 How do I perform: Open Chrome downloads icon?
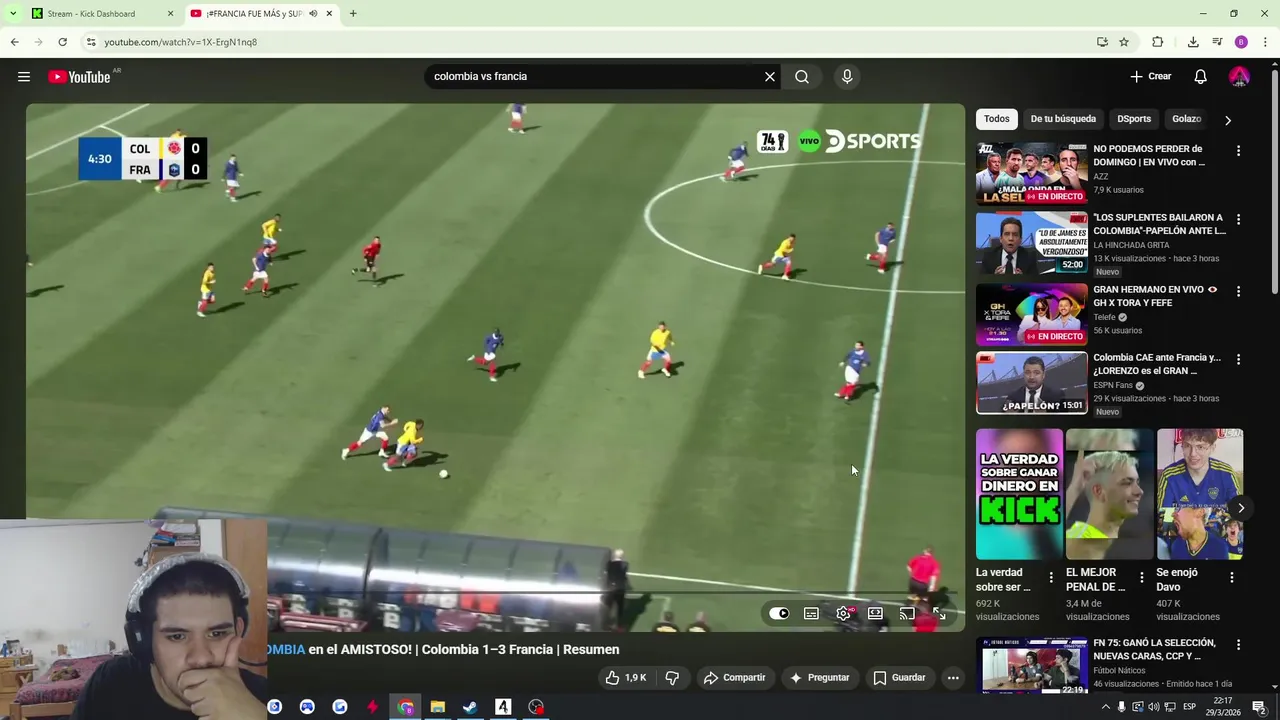click(x=1193, y=42)
